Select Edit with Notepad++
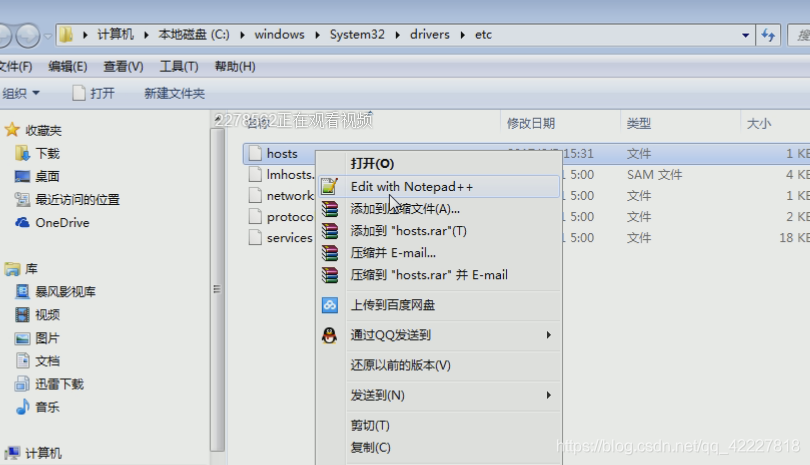The height and width of the screenshot is (465, 810). (x=439, y=186)
